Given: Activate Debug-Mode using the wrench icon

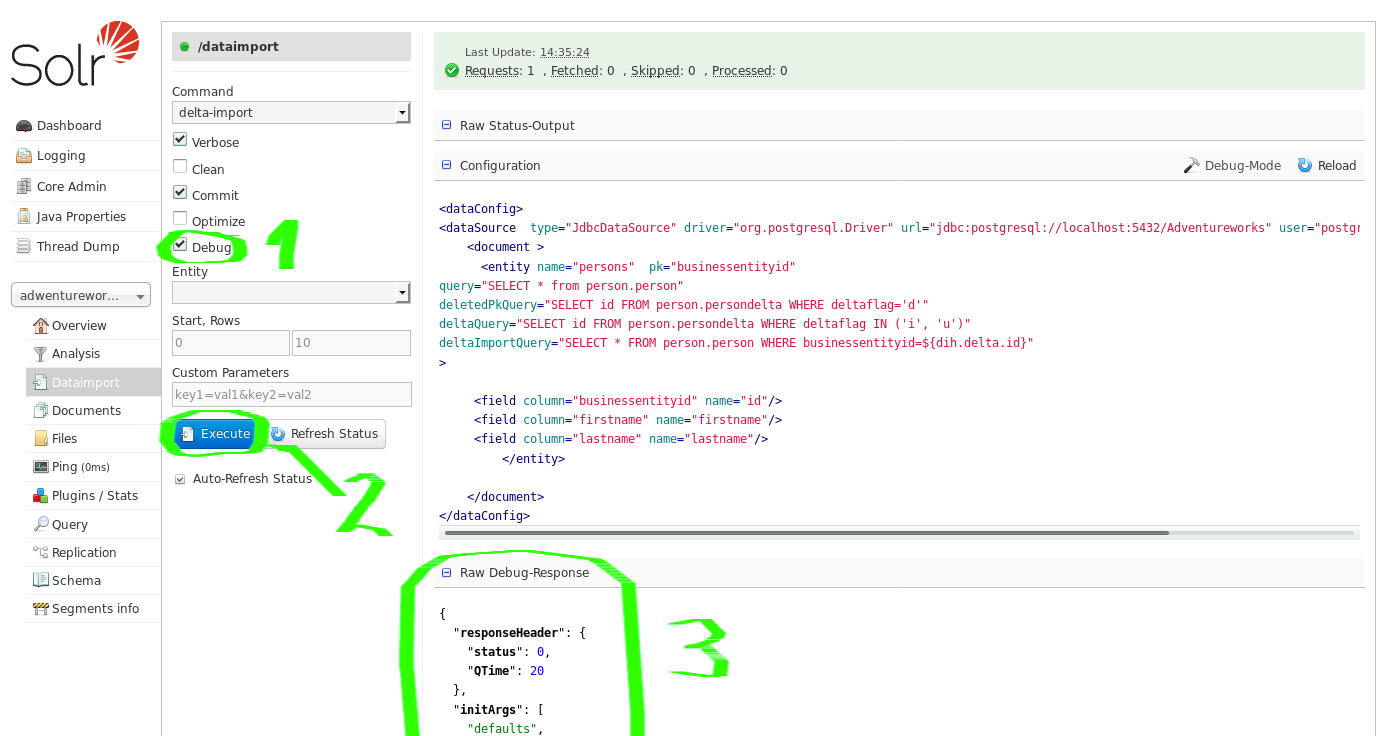Looking at the screenshot, I should point(1193,165).
